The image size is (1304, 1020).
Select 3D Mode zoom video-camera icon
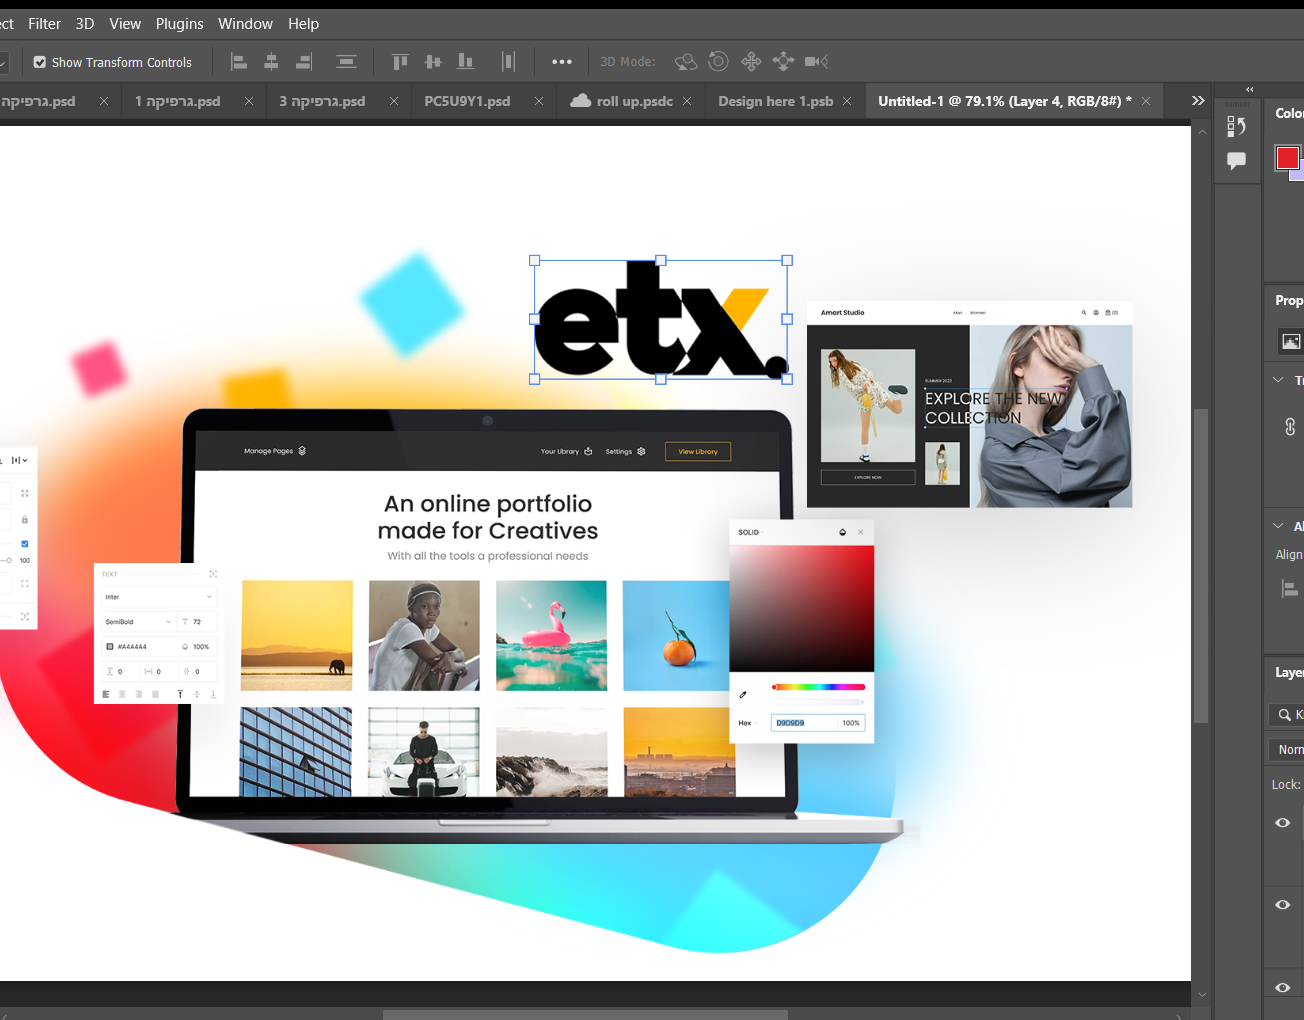[816, 62]
